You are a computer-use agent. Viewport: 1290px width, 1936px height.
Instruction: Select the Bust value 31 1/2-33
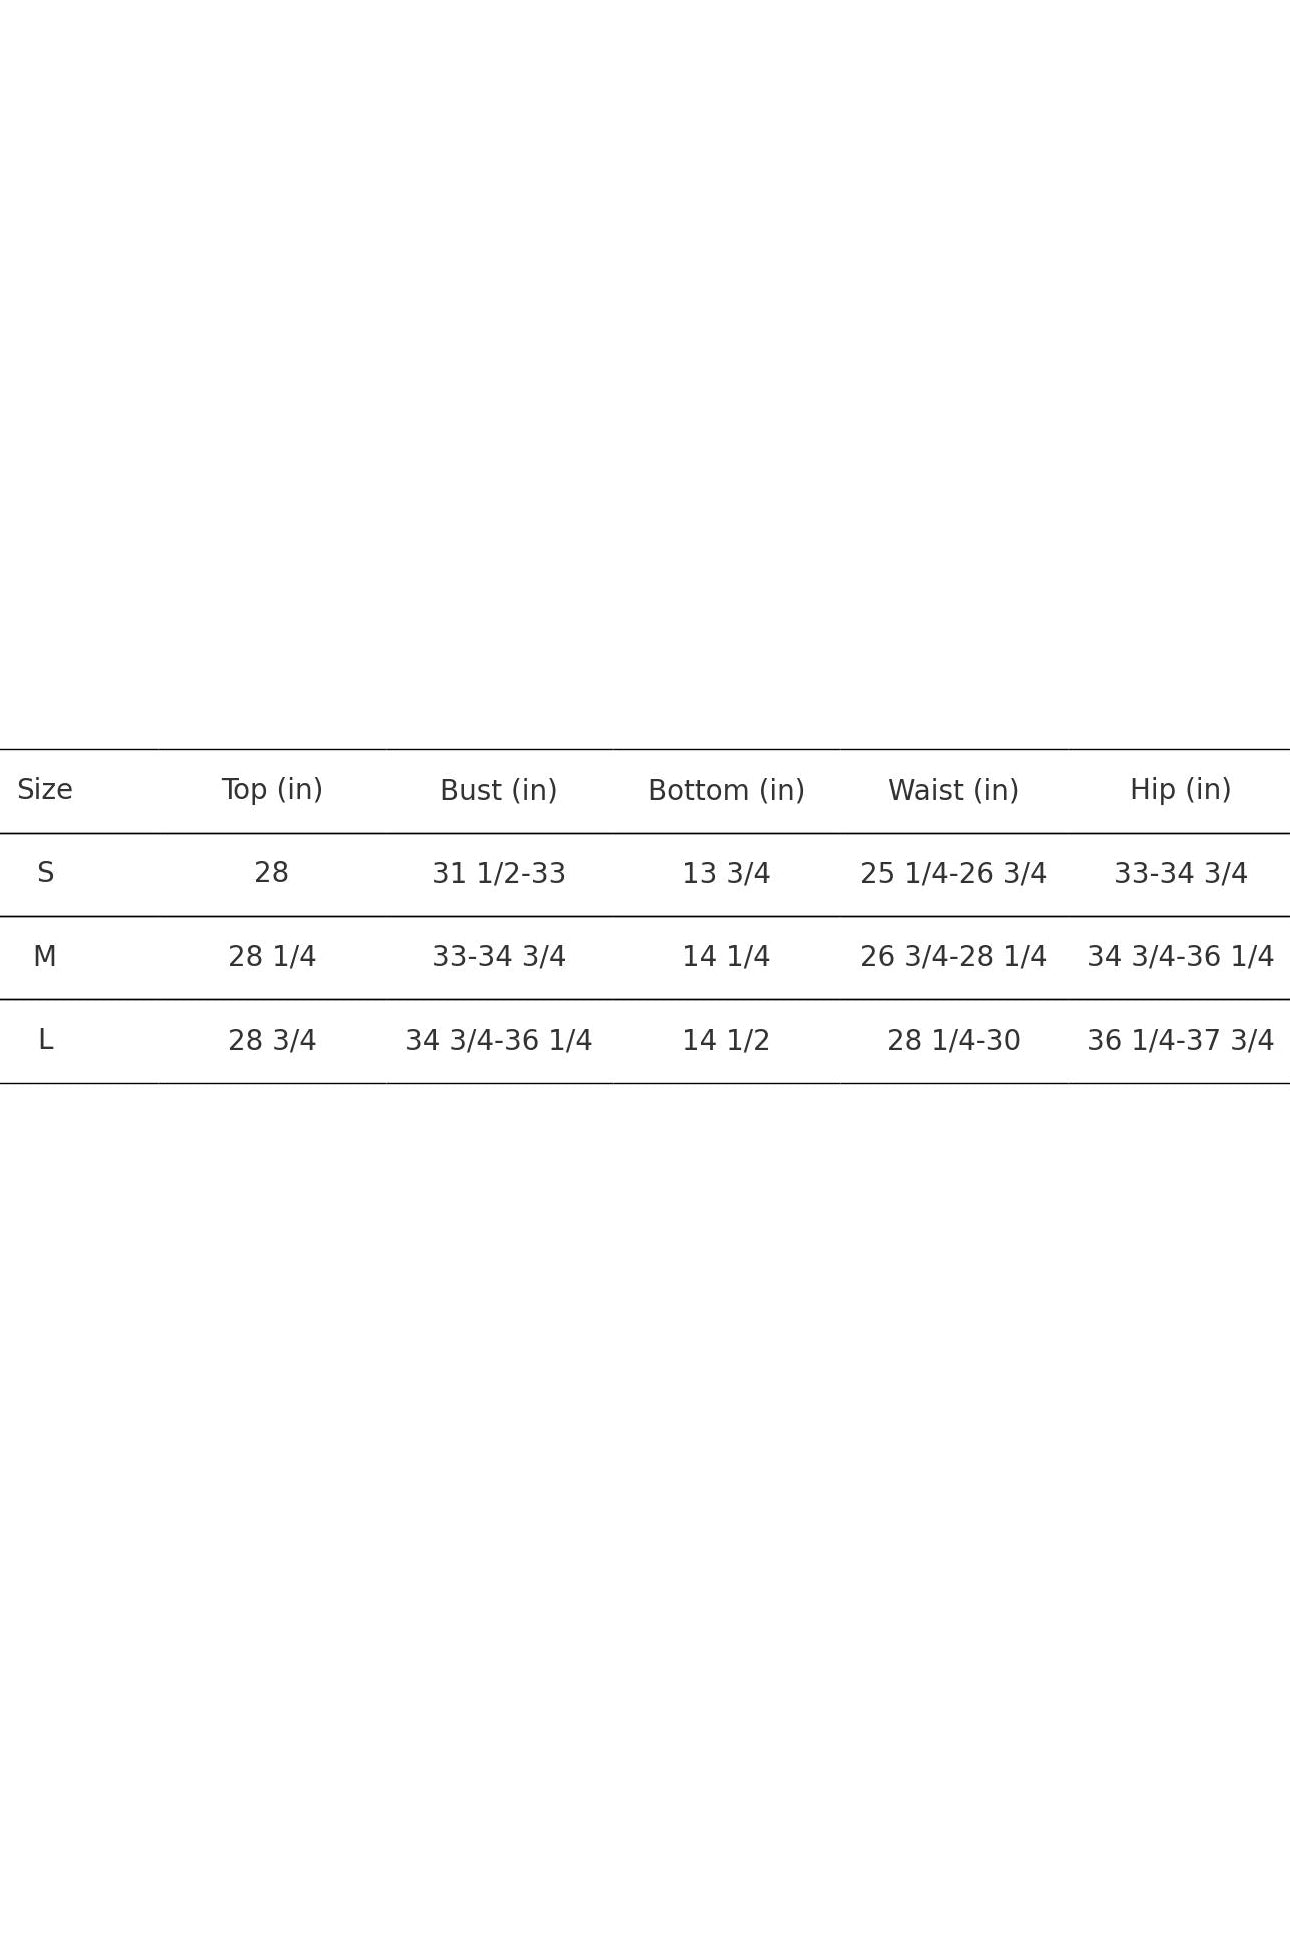499,874
